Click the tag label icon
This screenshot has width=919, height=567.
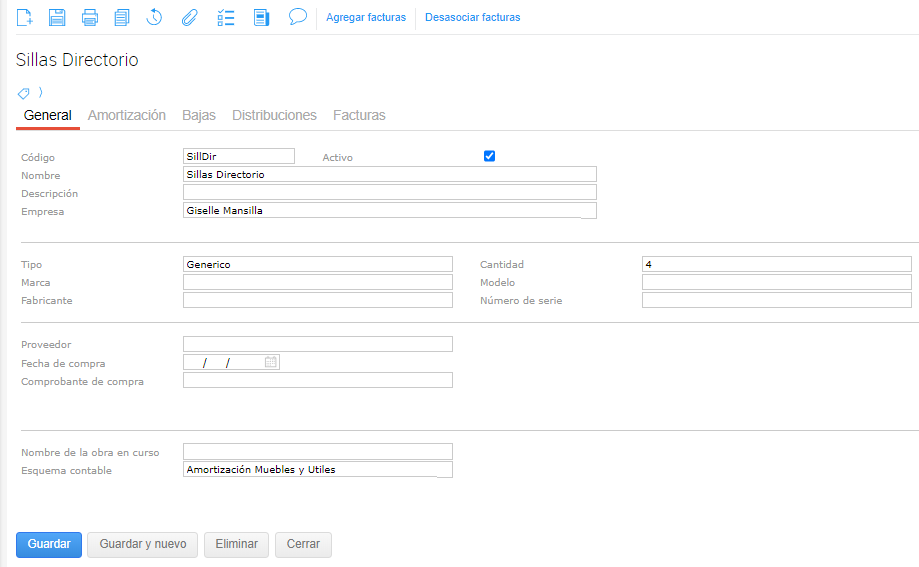(x=24, y=93)
